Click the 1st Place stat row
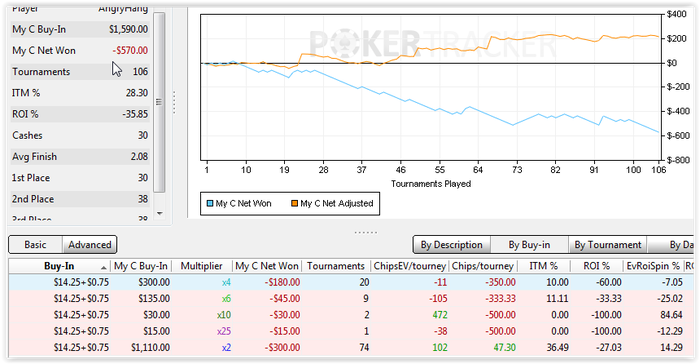This screenshot has width=700, height=364. pos(80,178)
